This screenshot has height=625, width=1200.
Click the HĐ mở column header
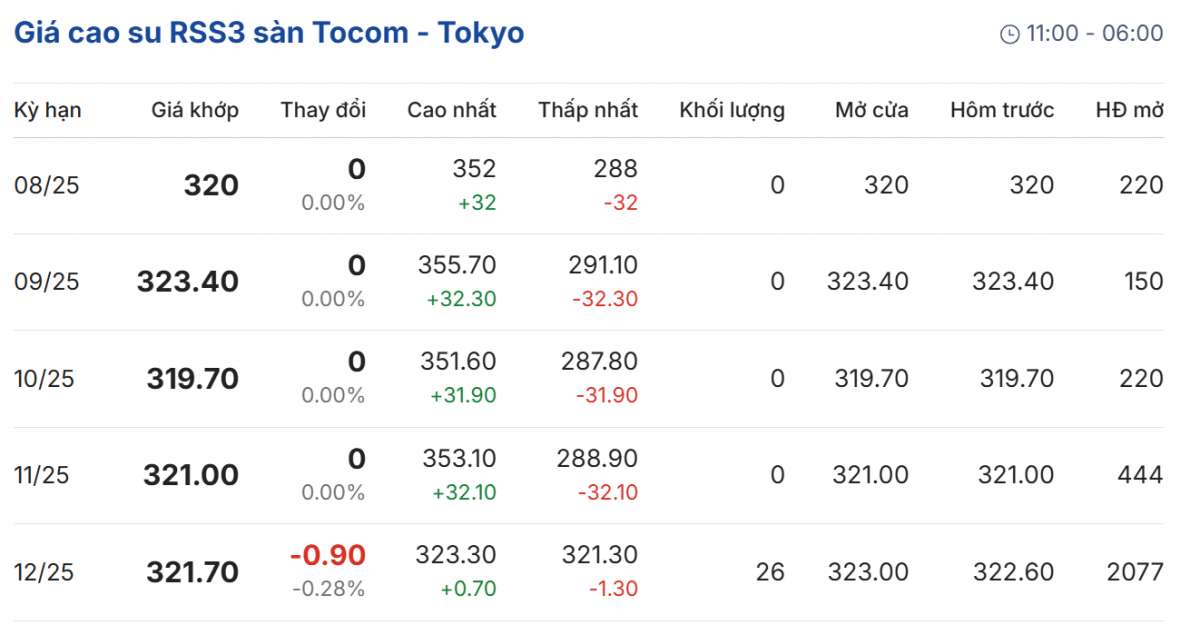(x=1129, y=110)
